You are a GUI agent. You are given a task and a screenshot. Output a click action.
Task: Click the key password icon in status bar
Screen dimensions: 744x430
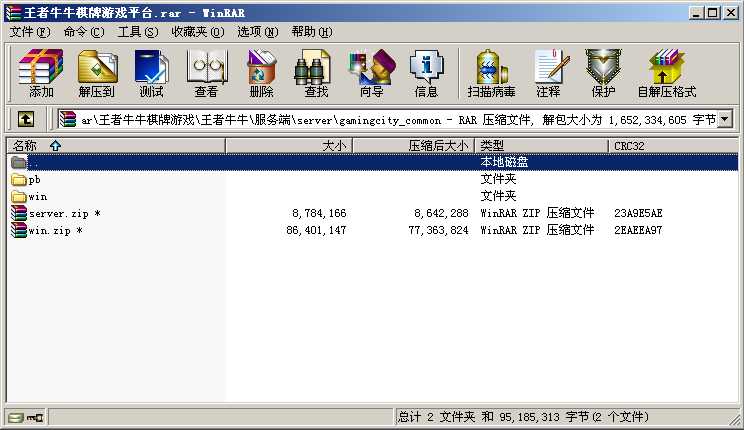(35, 418)
